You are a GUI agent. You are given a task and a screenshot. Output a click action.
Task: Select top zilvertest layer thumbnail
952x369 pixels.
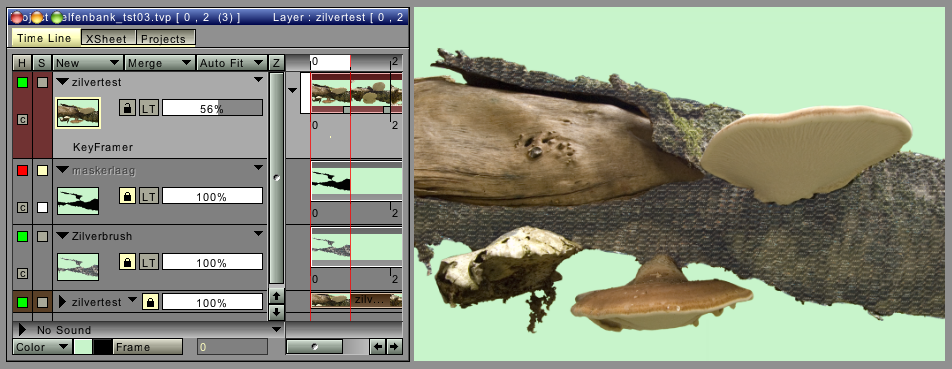(x=78, y=113)
